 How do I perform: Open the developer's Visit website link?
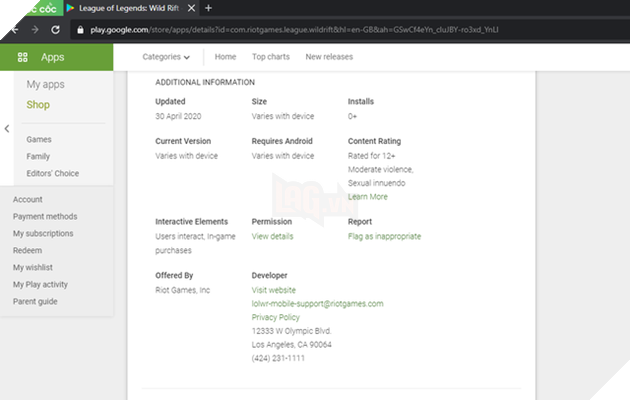(x=273, y=290)
